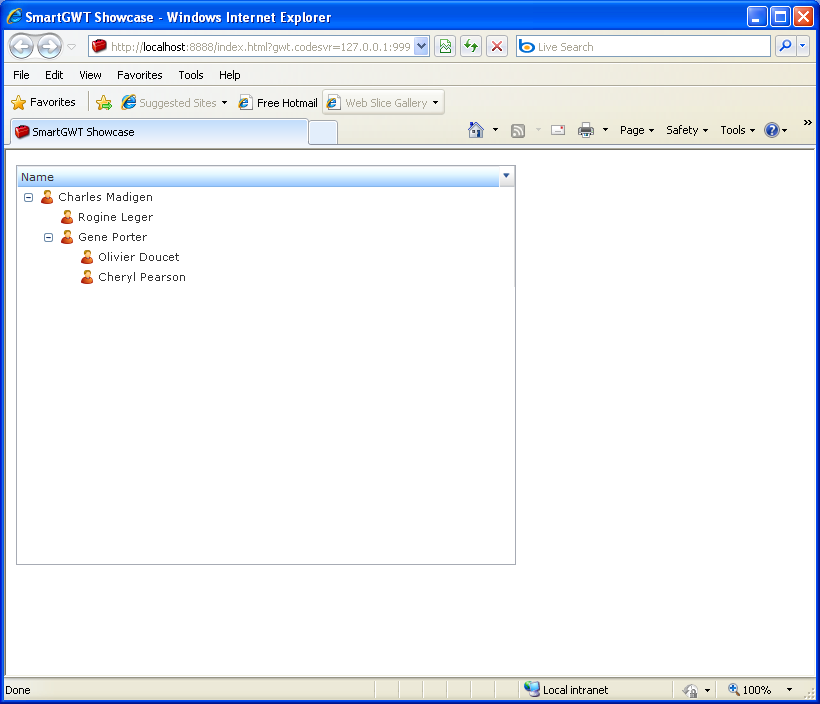The image size is (820, 704).
Task: Select the Gene Porter row
Action: (266, 237)
